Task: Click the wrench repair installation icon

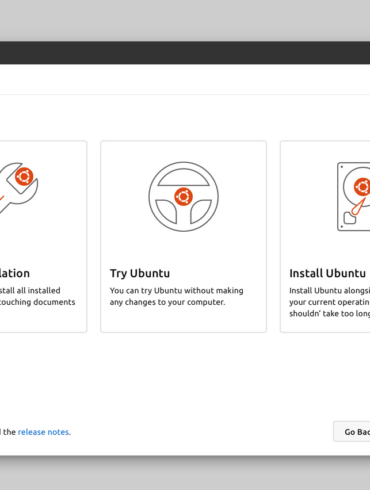Action: tap(19, 188)
